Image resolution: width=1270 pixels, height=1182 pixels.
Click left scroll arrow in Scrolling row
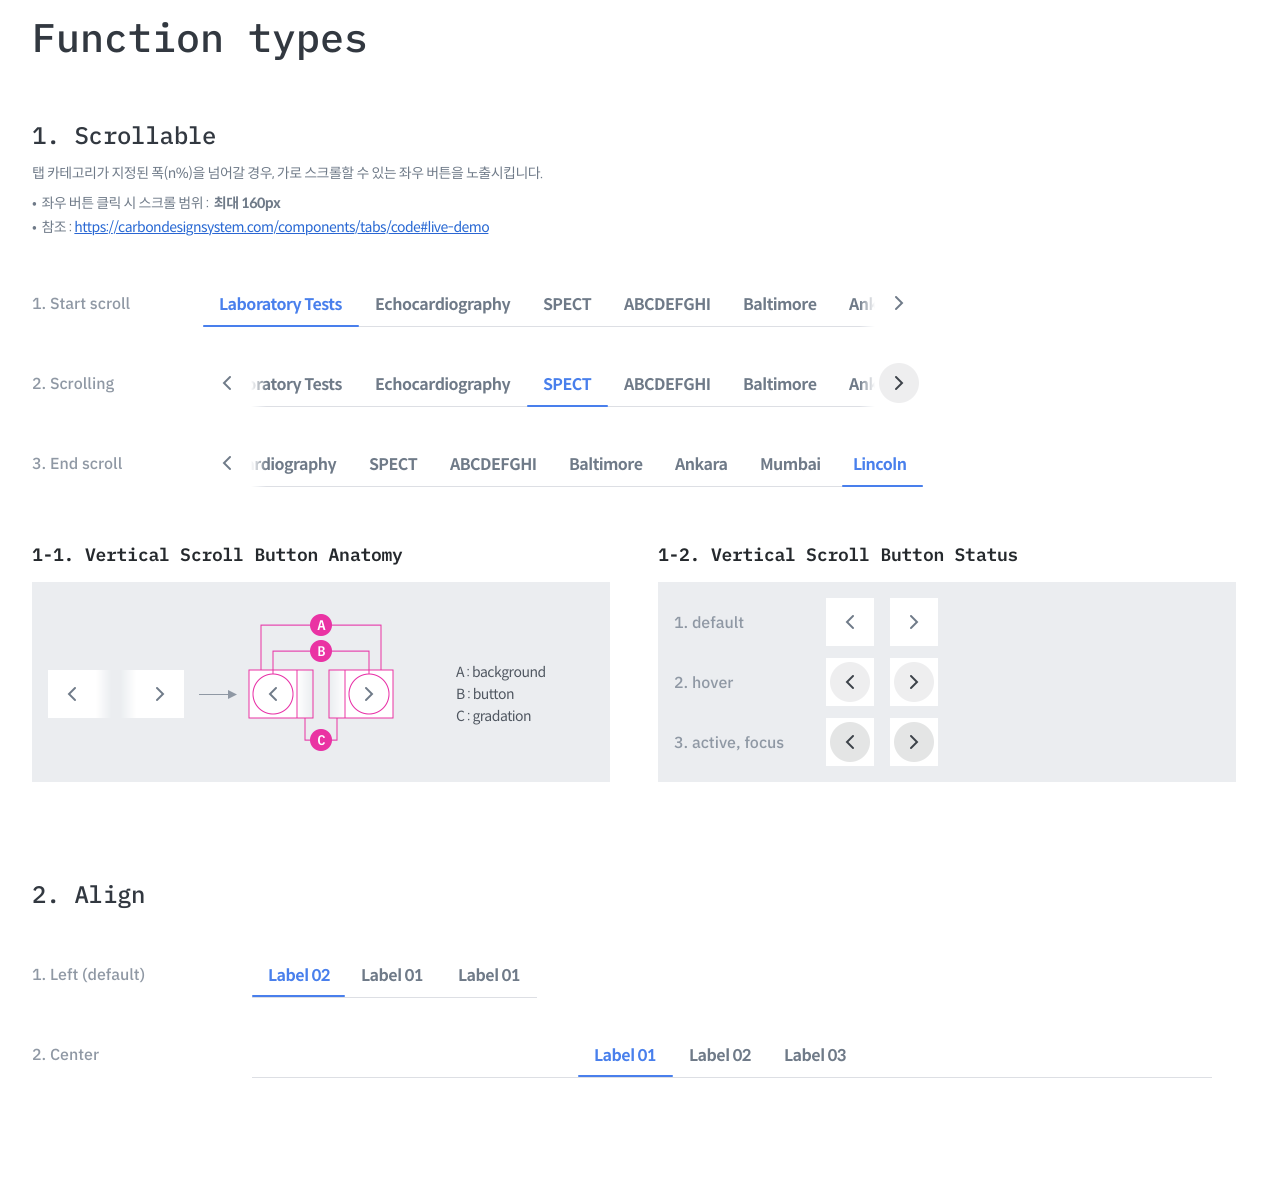click(227, 383)
